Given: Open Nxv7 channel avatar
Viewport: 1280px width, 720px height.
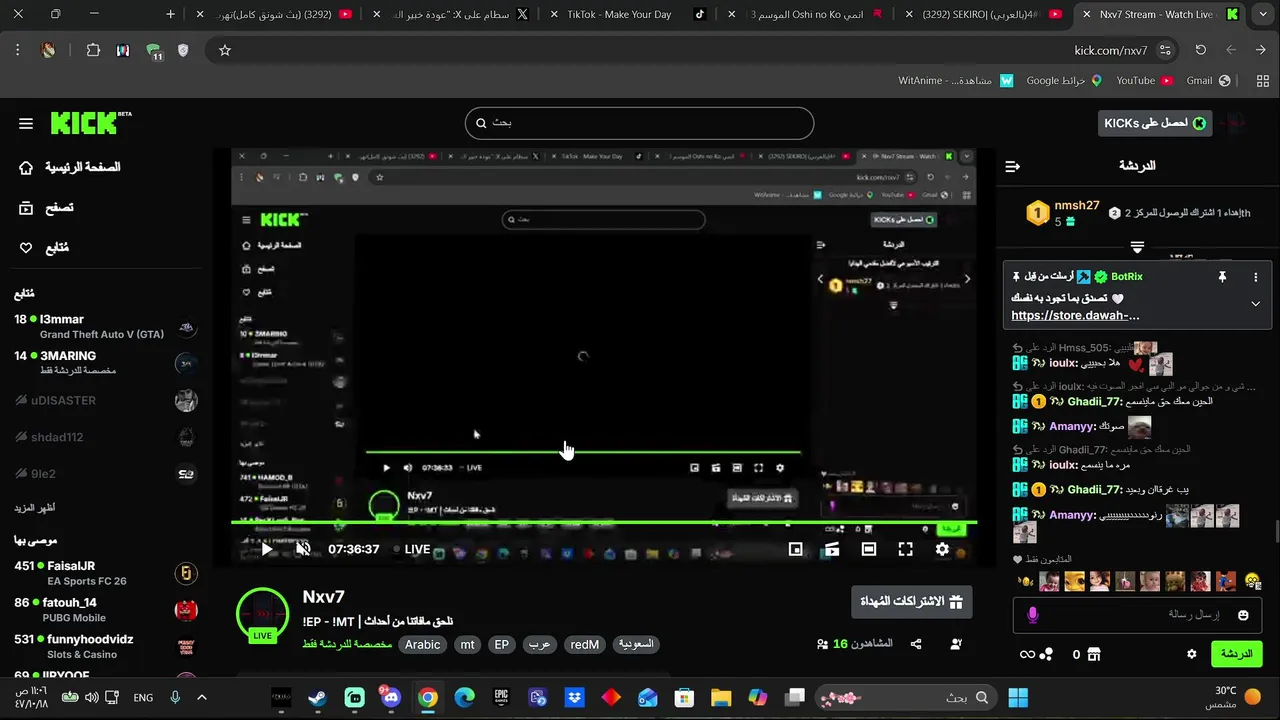Looking at the screenshot, I should click(262, 614).
